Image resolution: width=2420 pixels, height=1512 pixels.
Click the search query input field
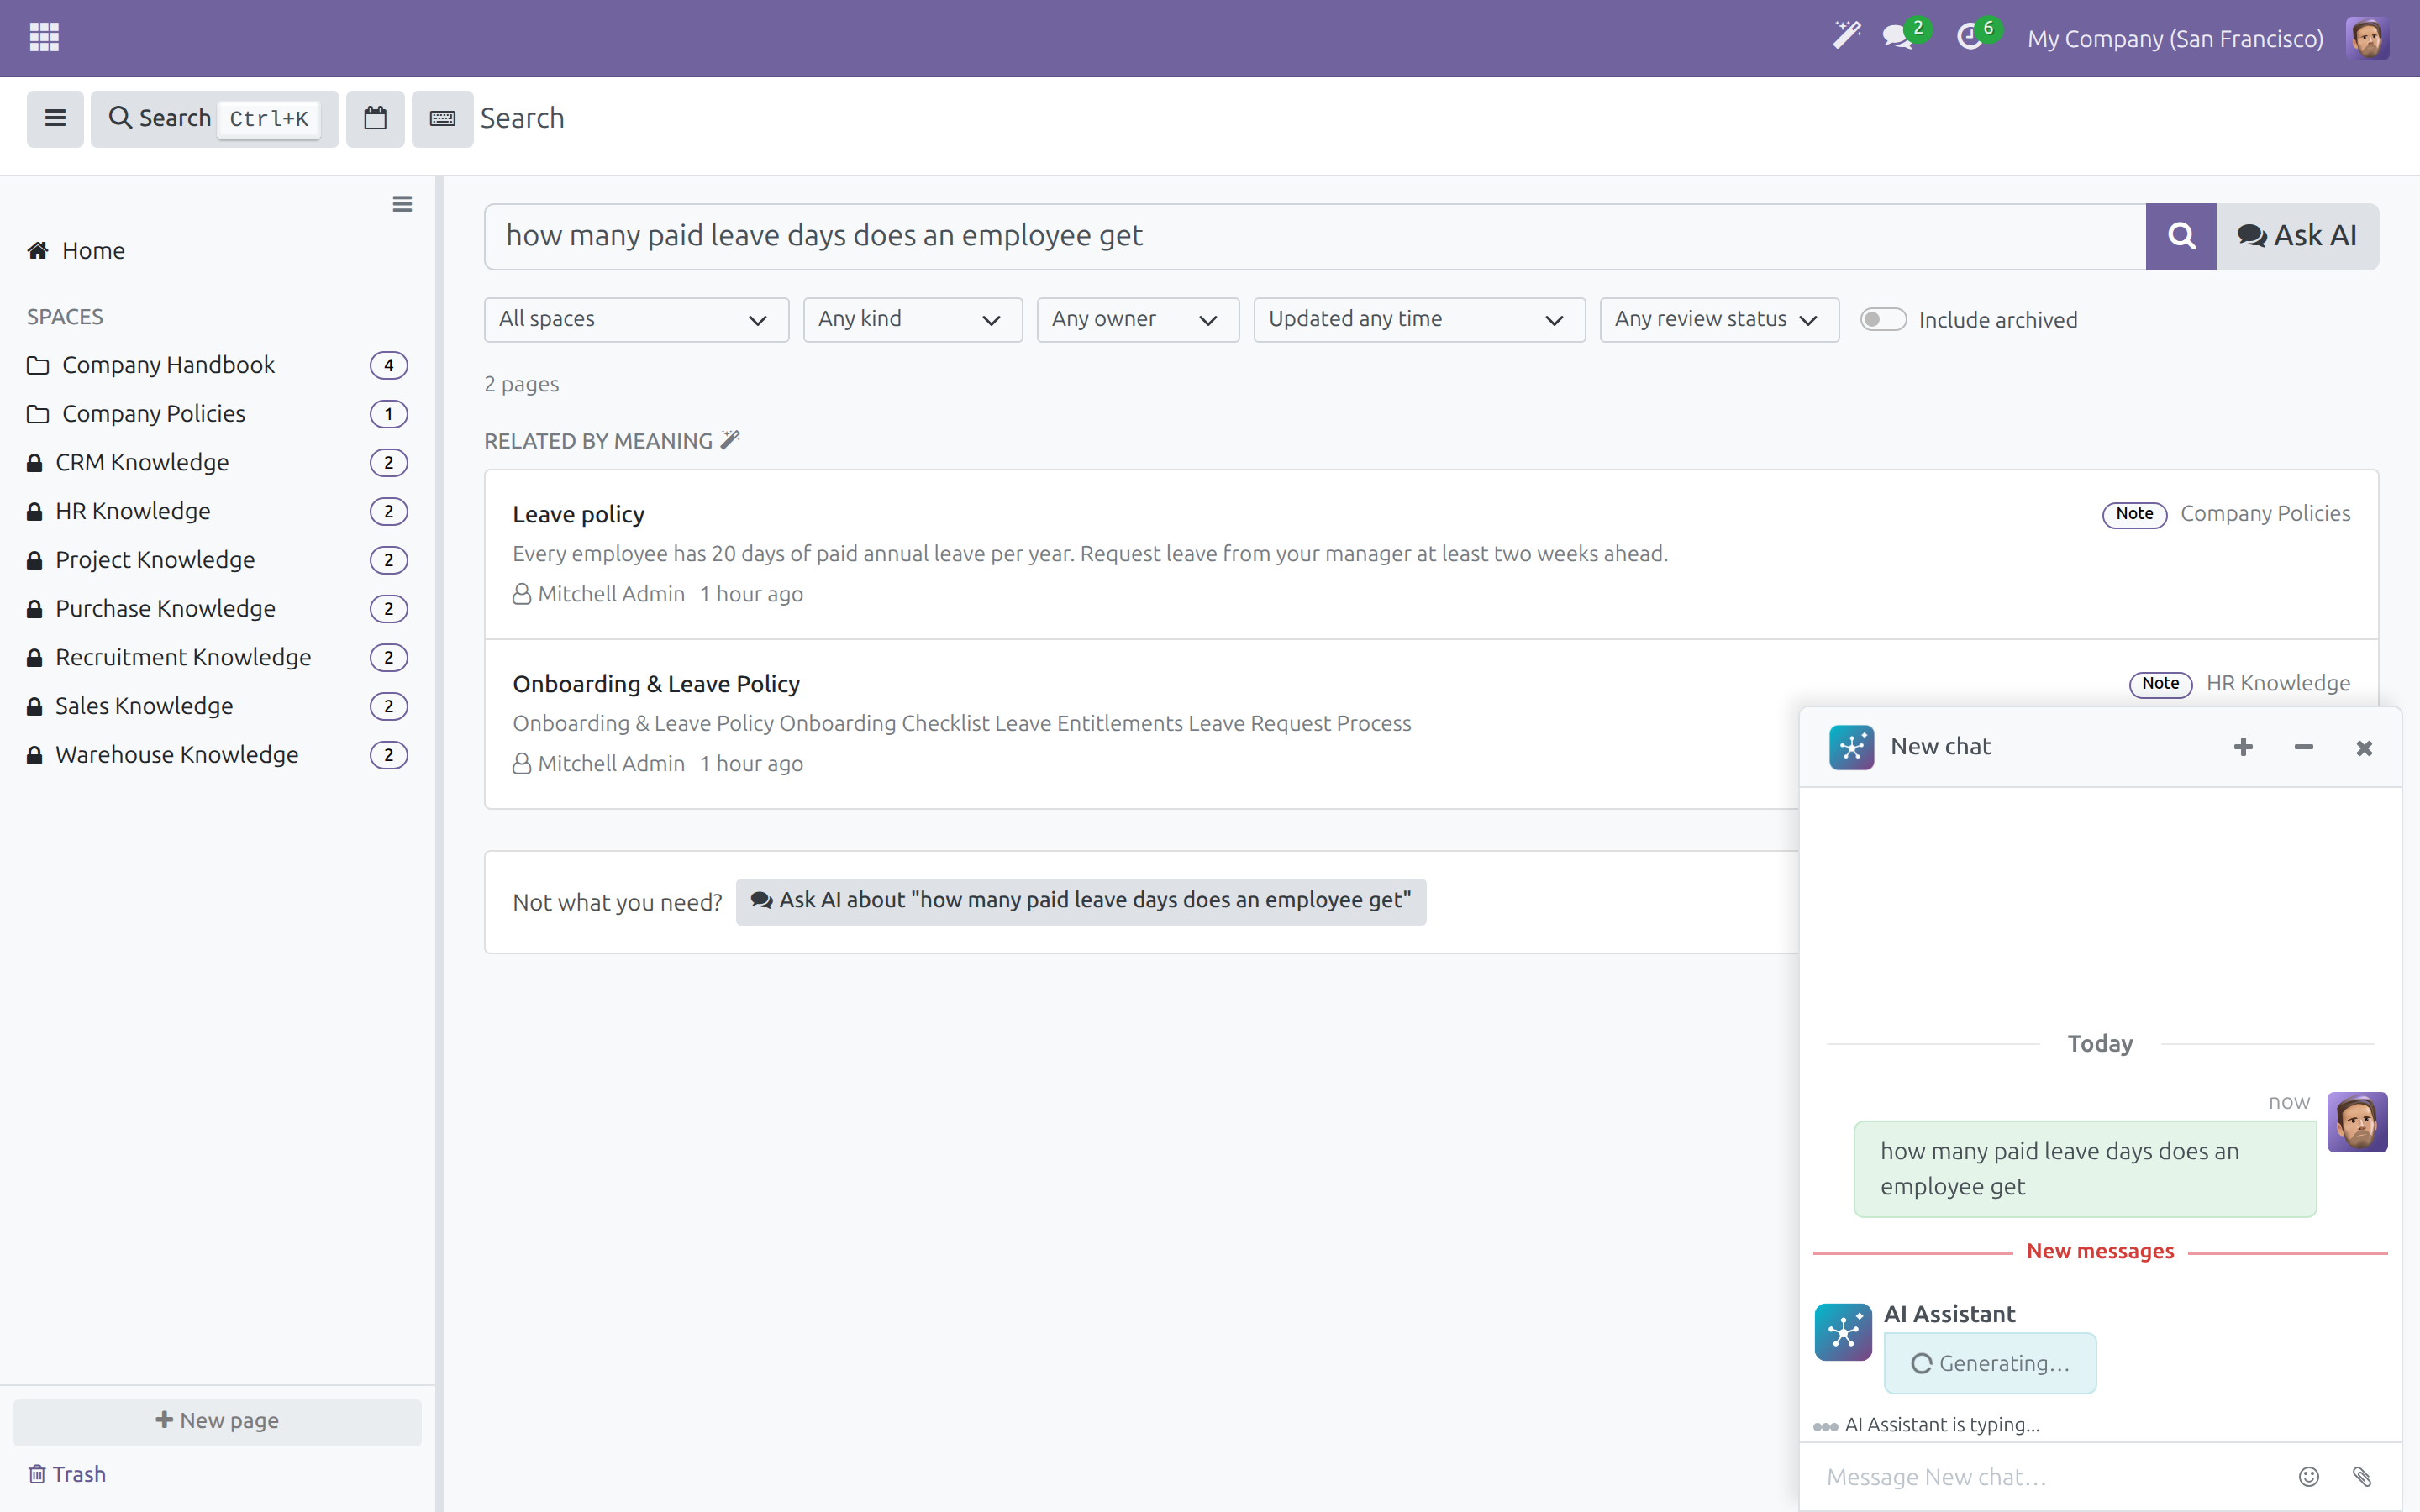pos(1315,236)
